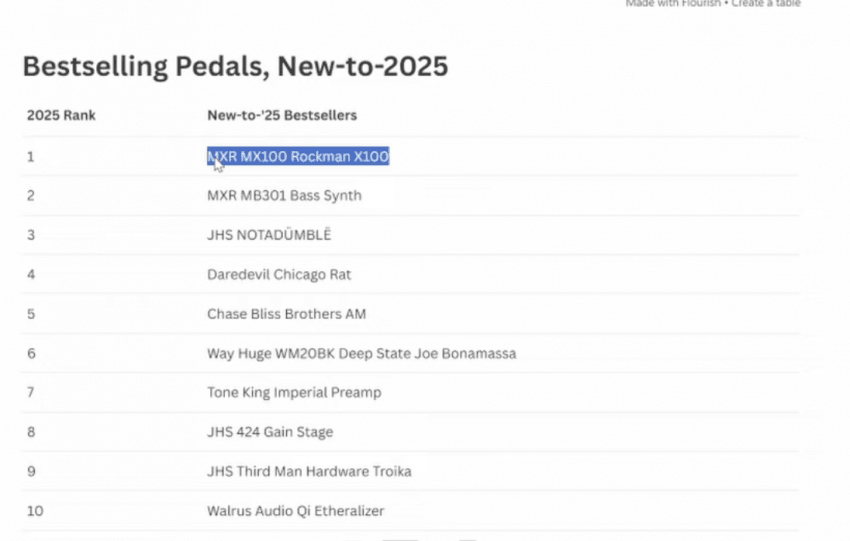This screenshot has height=541, width=850.
Task: Open the Made with Flourish link
Action: tap(672, 4)
